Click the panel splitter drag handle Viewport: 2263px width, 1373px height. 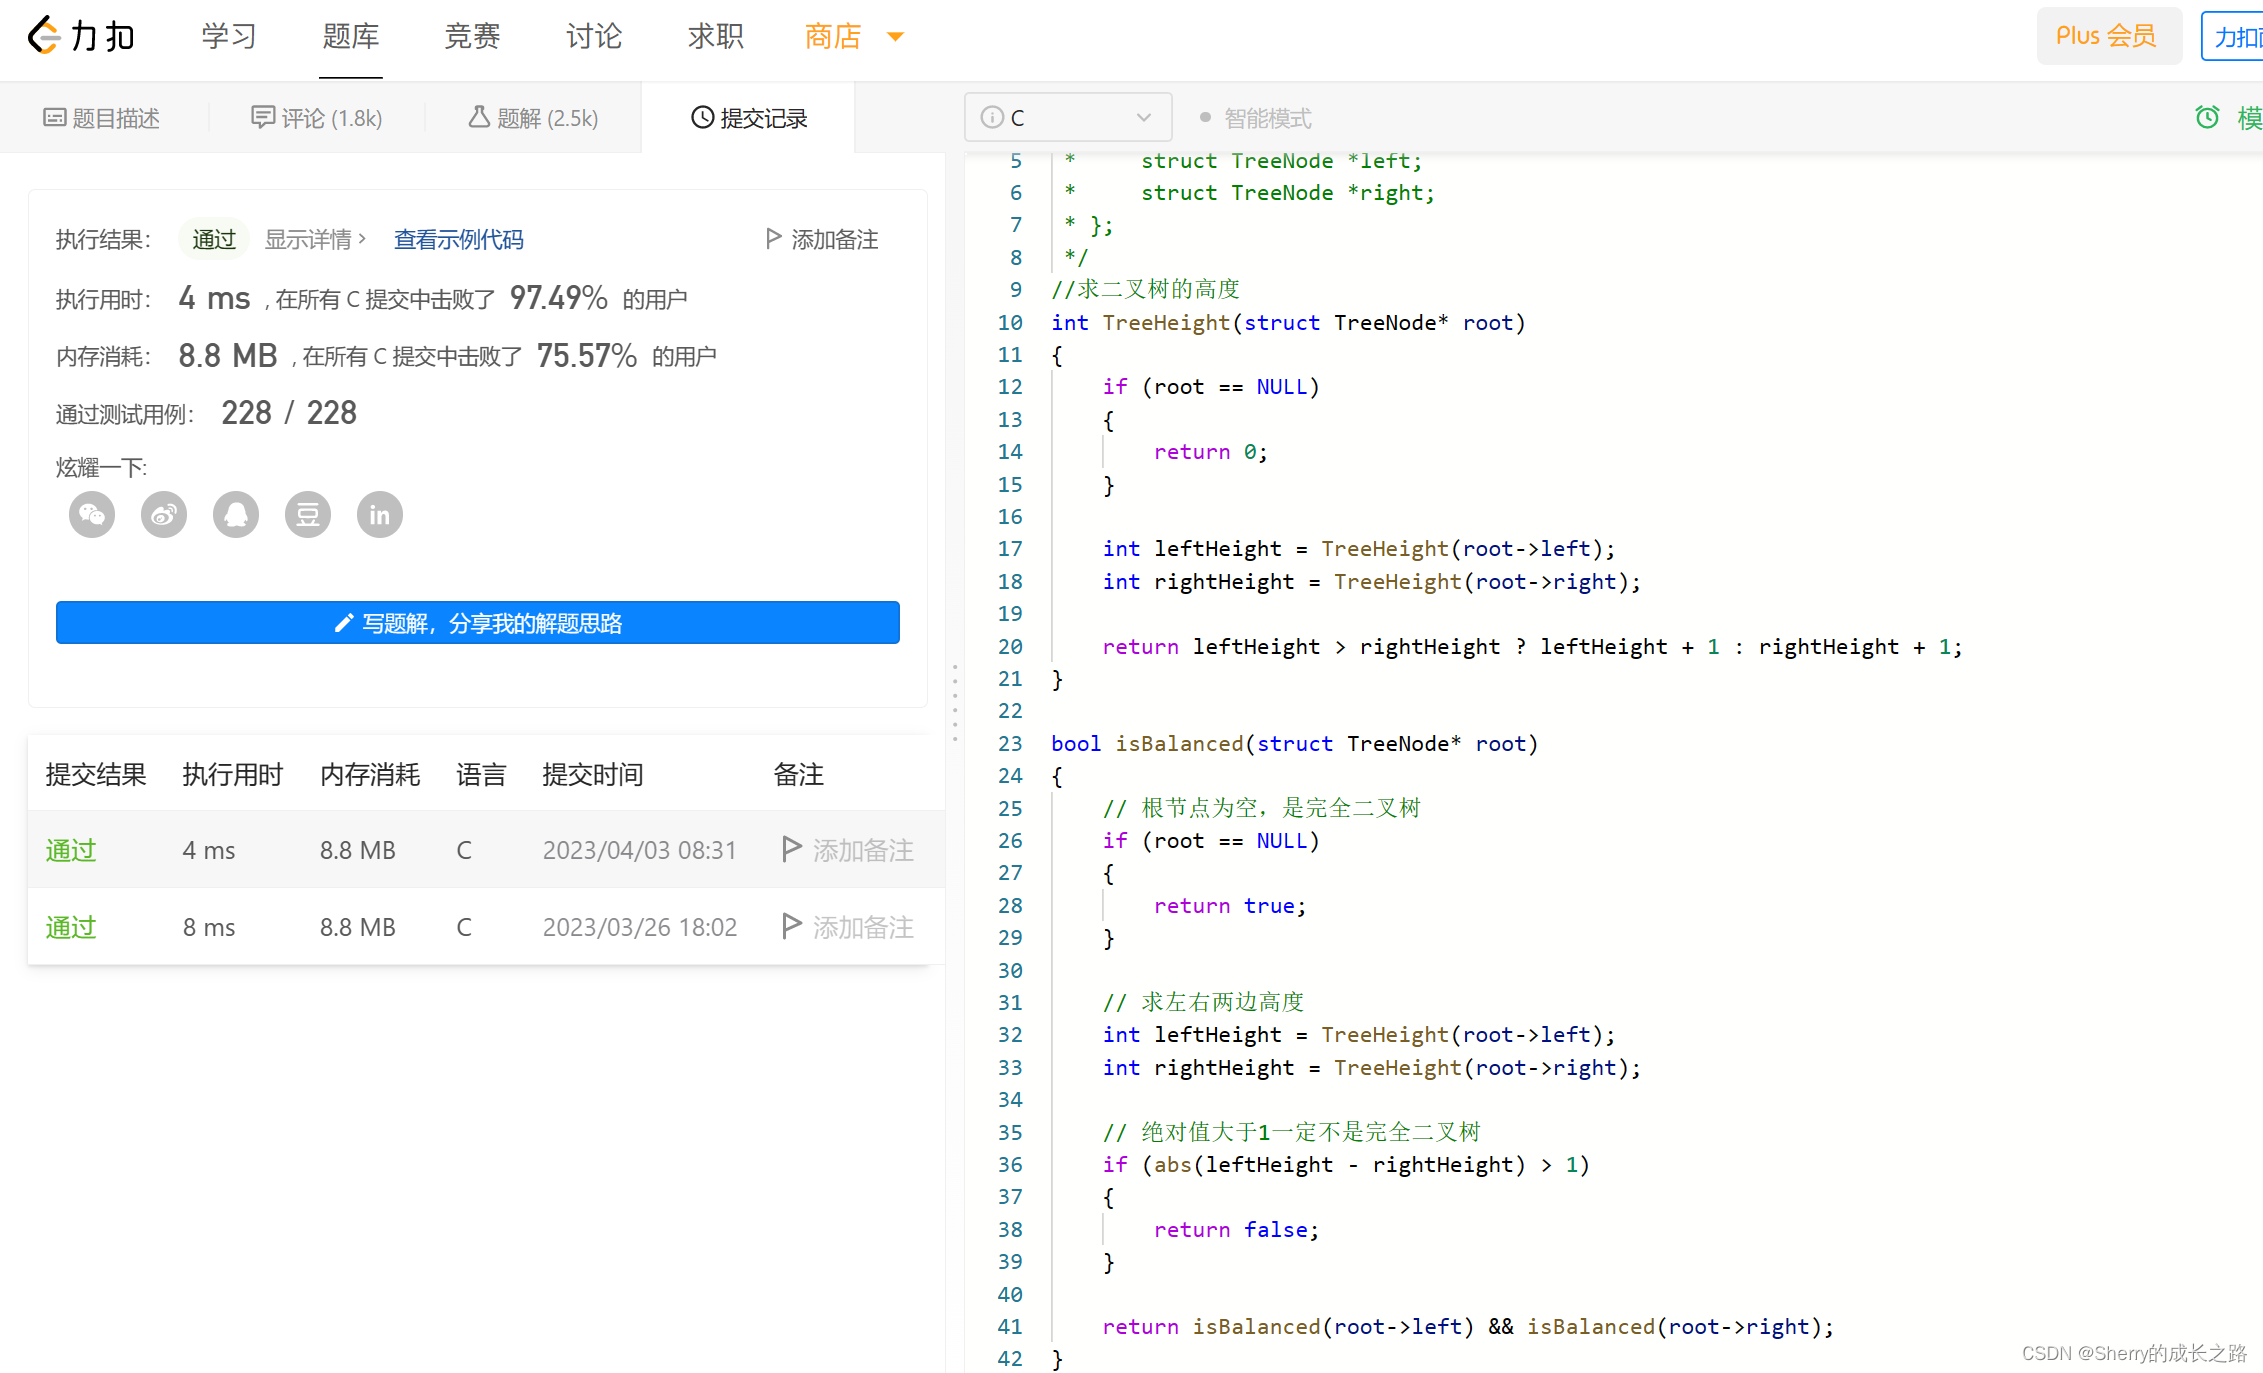point(955,703)
